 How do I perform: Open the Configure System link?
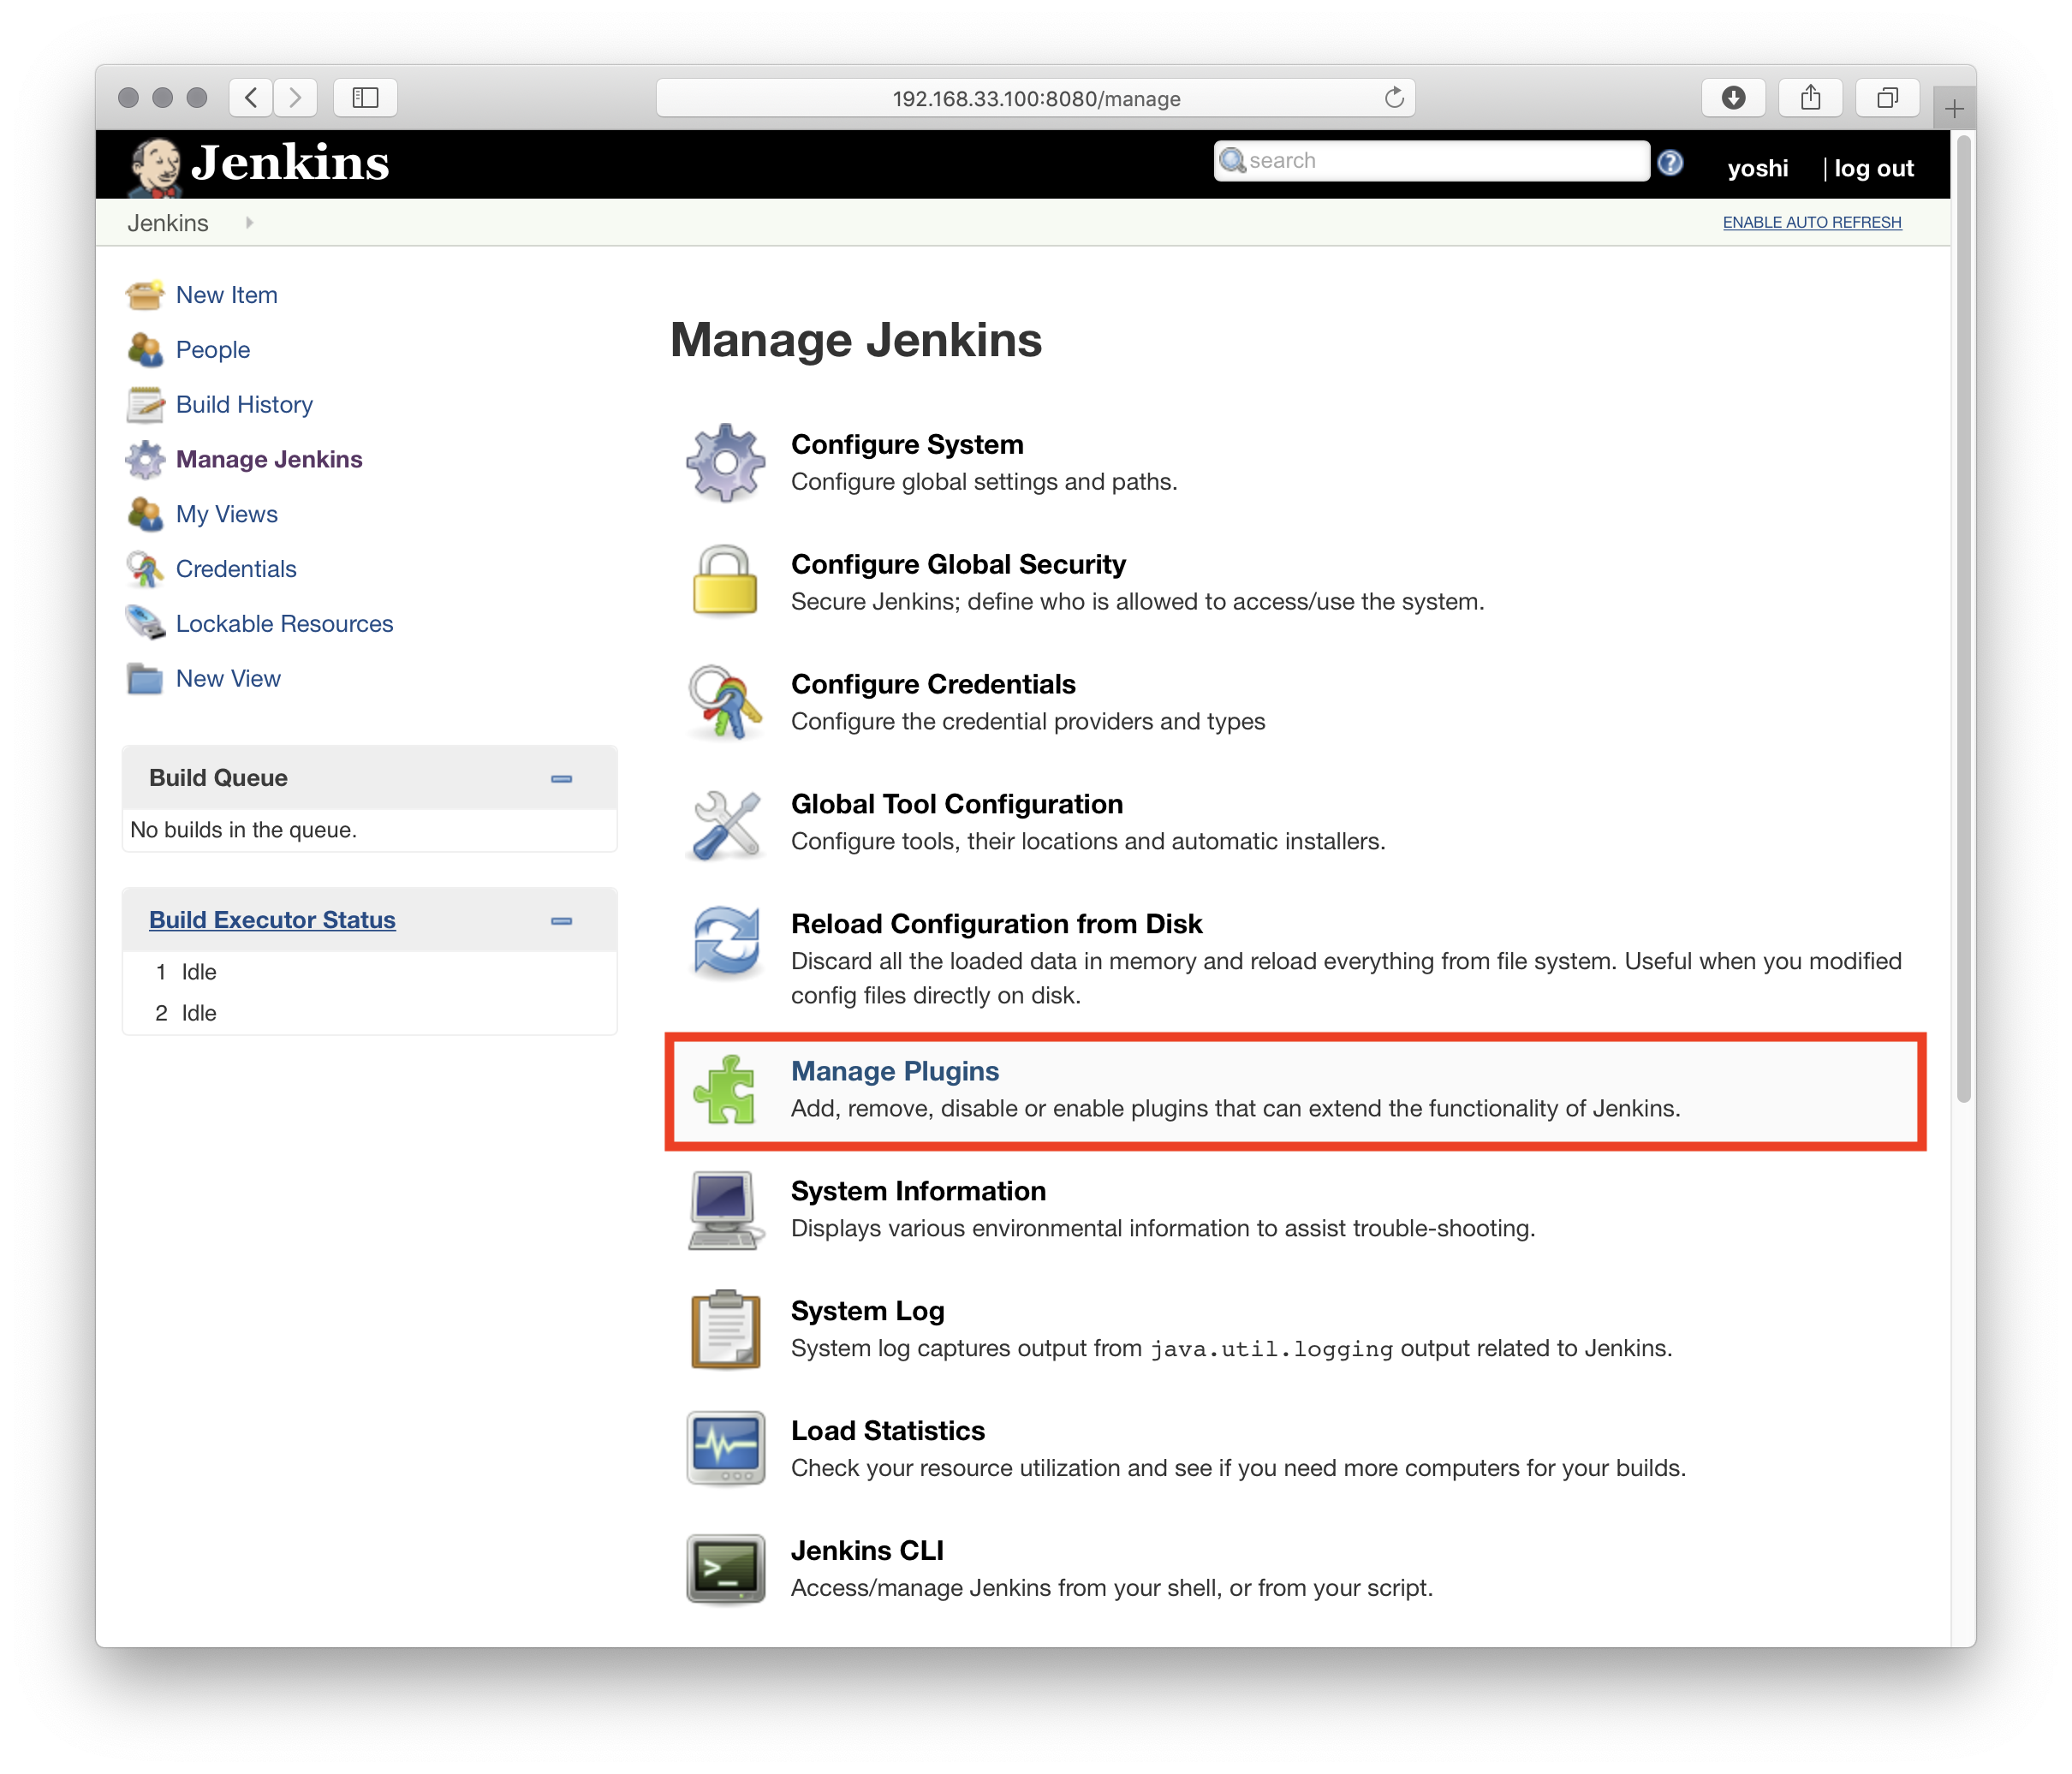907,444
